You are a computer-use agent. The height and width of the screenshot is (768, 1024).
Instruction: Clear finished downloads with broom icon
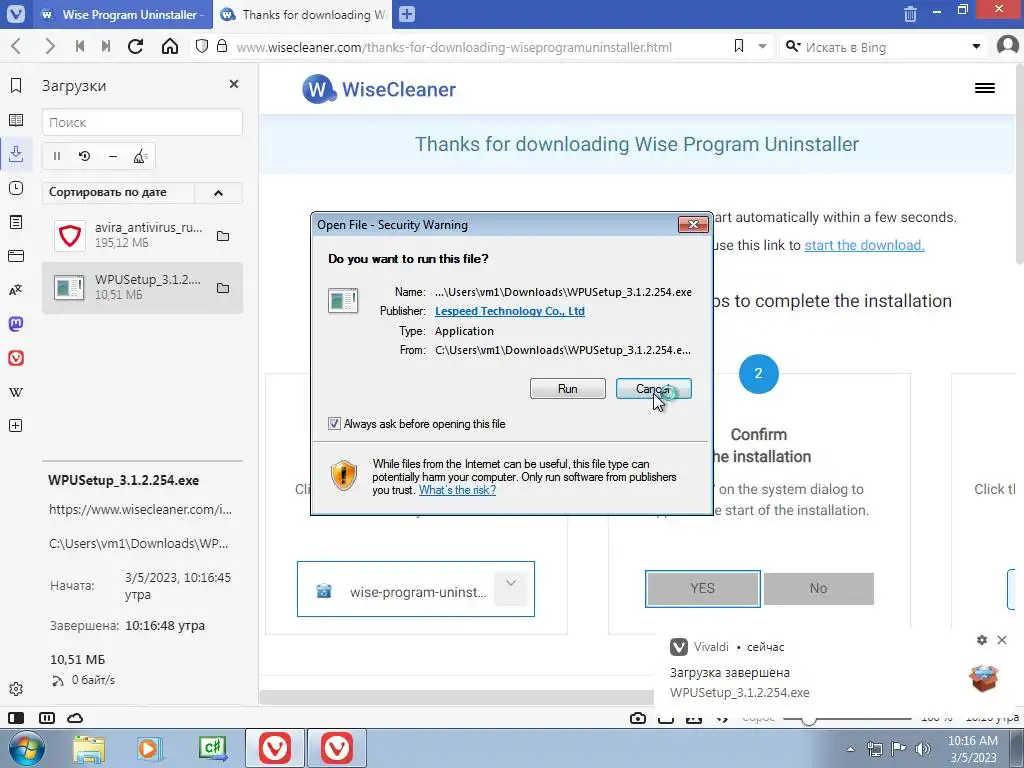coord(140,156)
